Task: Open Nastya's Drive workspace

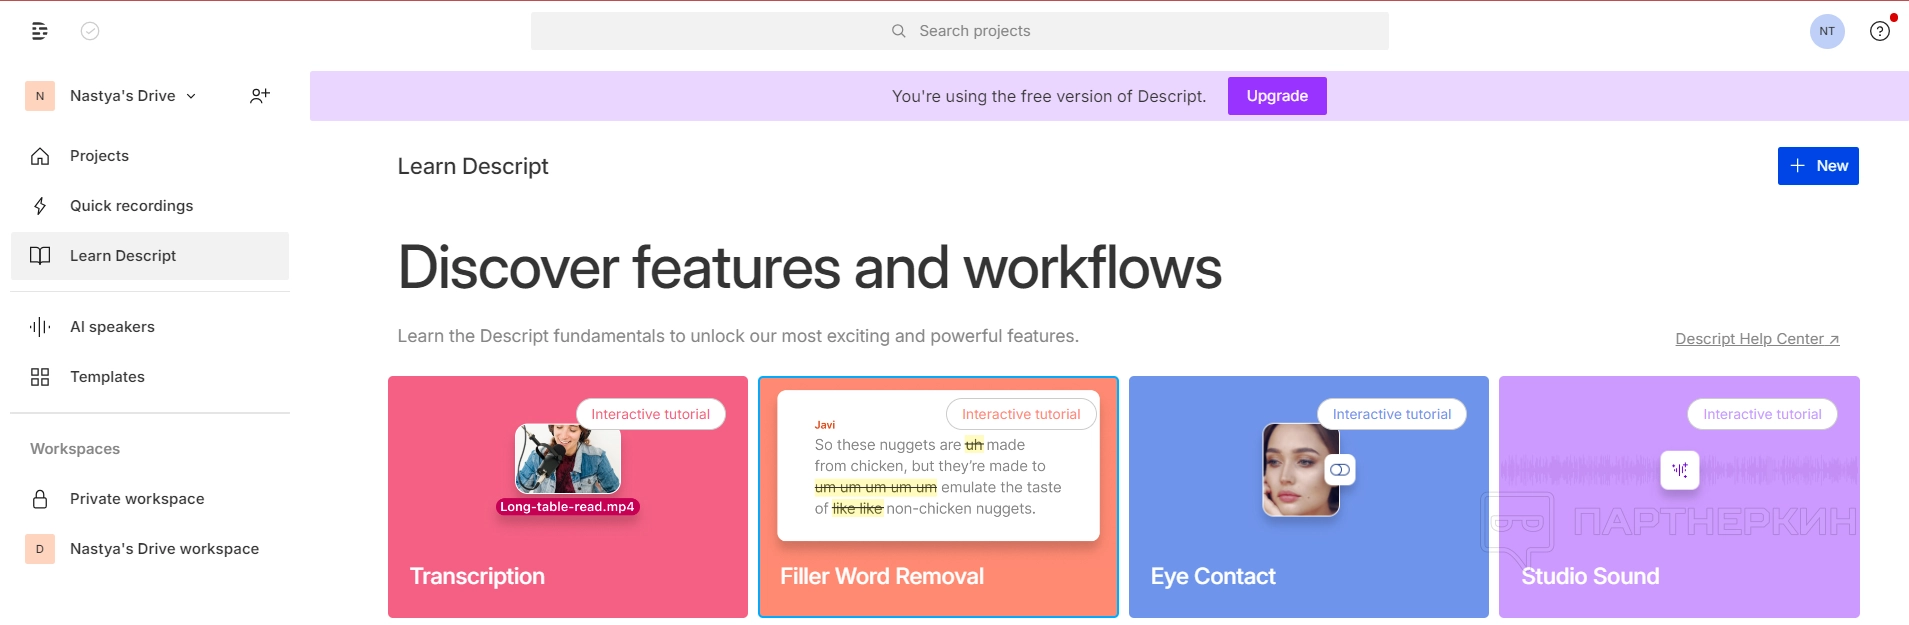Action: (150, 549)
